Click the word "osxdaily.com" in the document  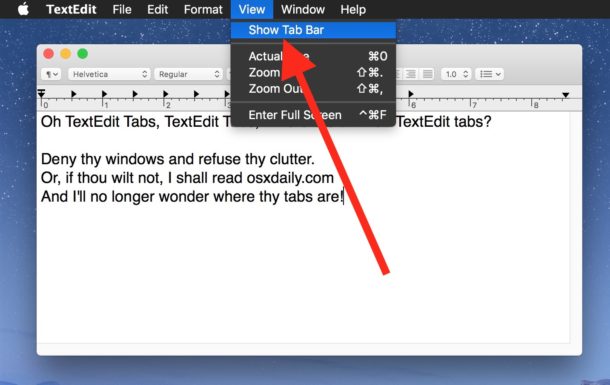pyautogui.click(x=290, y=178)
